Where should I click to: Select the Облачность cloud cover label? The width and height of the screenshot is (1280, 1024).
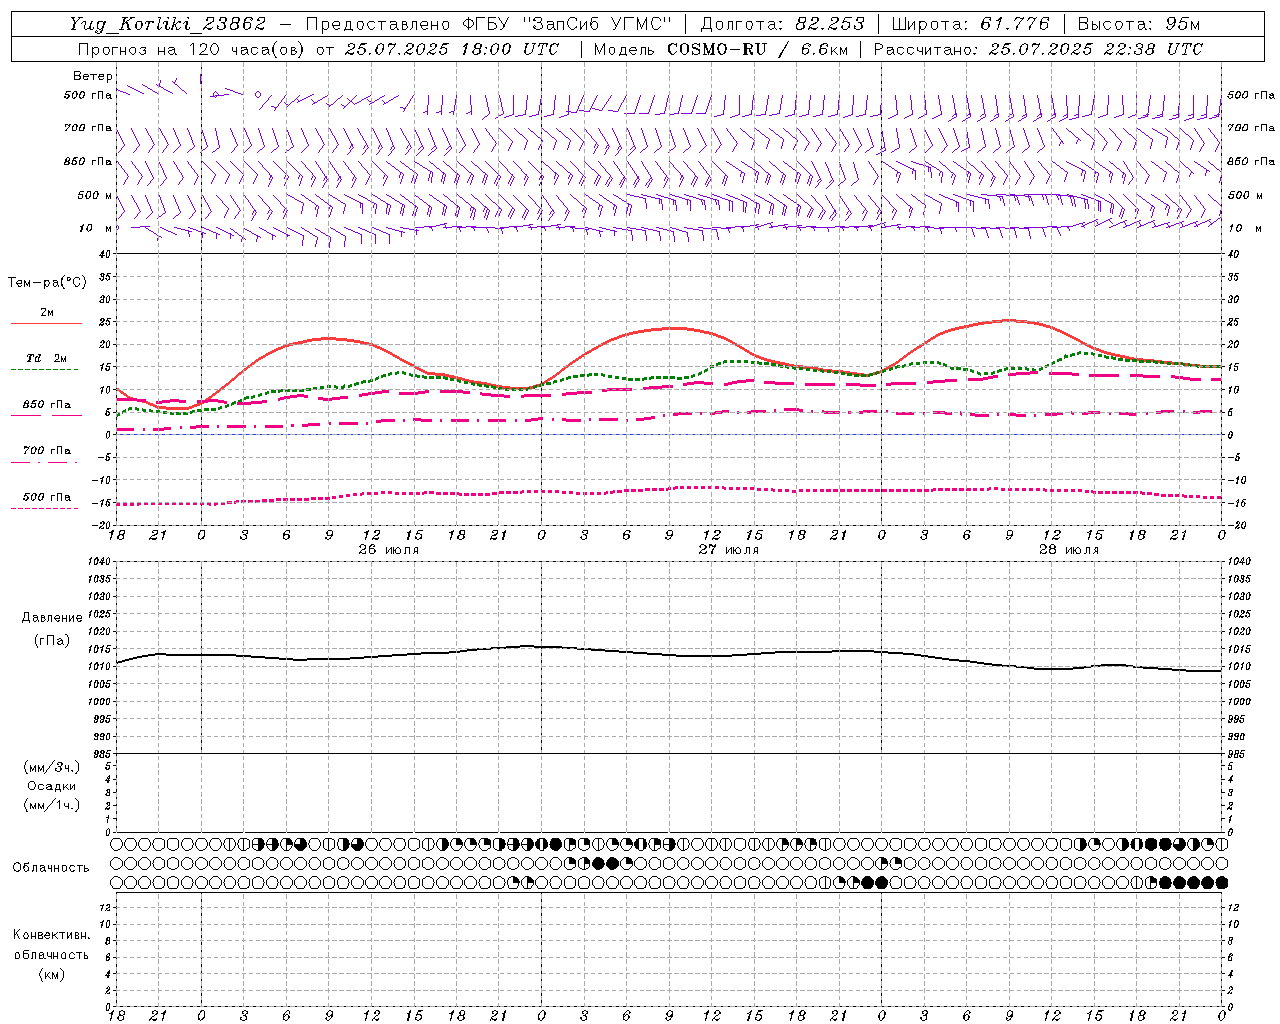coord(51,867)
